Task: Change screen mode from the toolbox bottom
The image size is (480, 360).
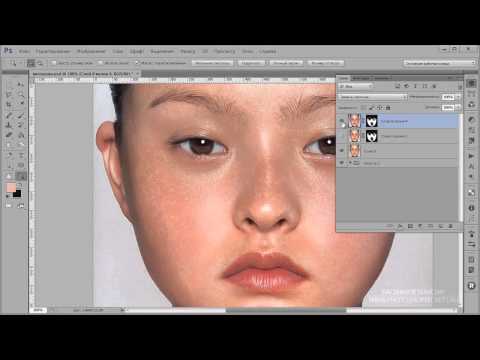Action: point(21,206)
